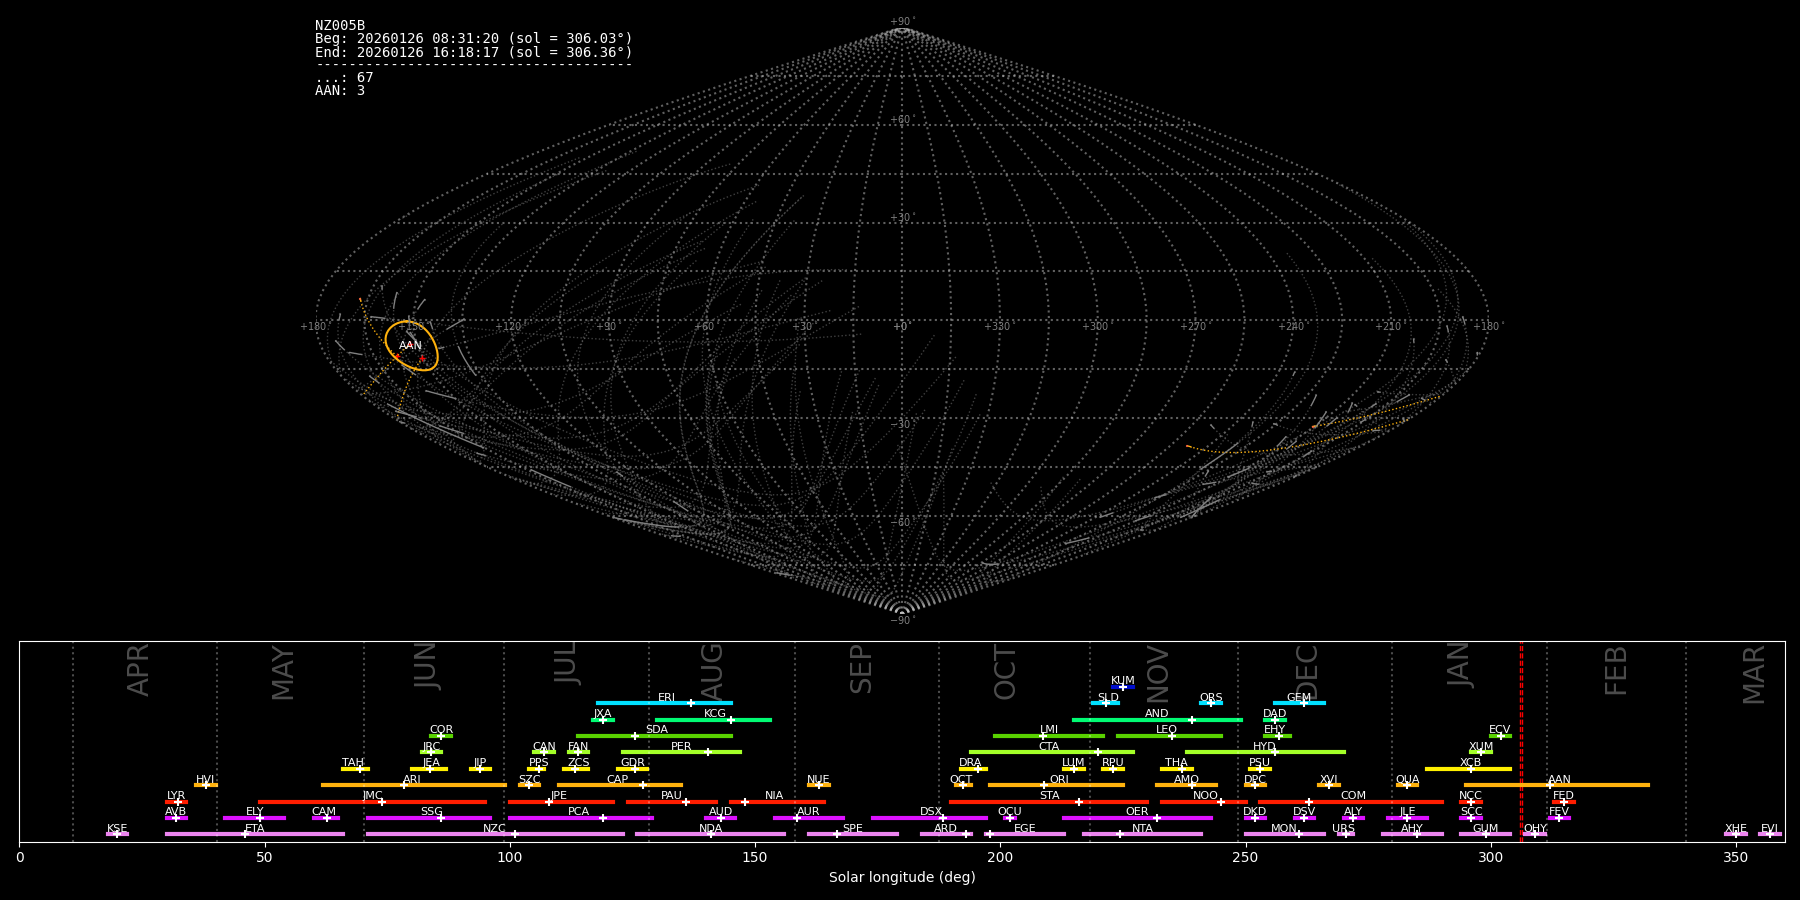Image resolution: width=1800 pixels, height=900 pixels.
Task: Click the 150 tick on the longitude axis
Action: point(755,857)
